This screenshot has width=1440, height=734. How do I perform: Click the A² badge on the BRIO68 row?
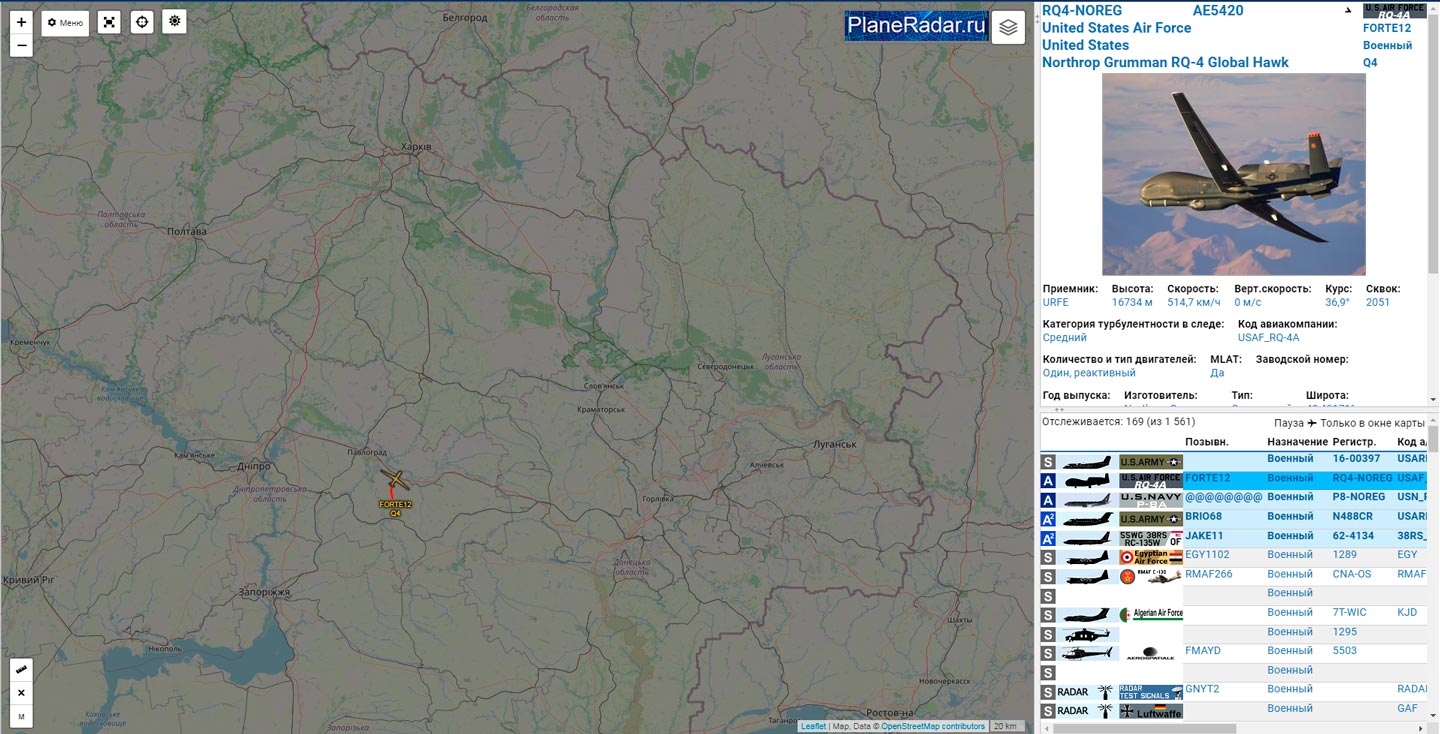pyautogui.click(x=1048, y=519)
